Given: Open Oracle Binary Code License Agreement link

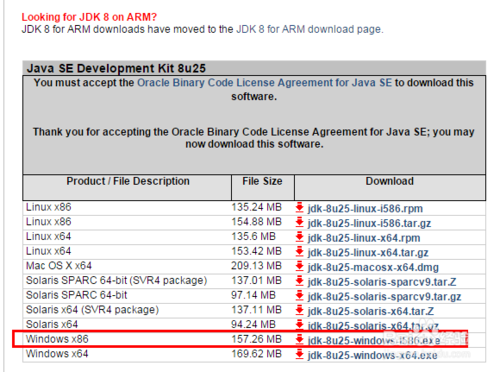Looking at the screenshot, I should click(264, 83).
